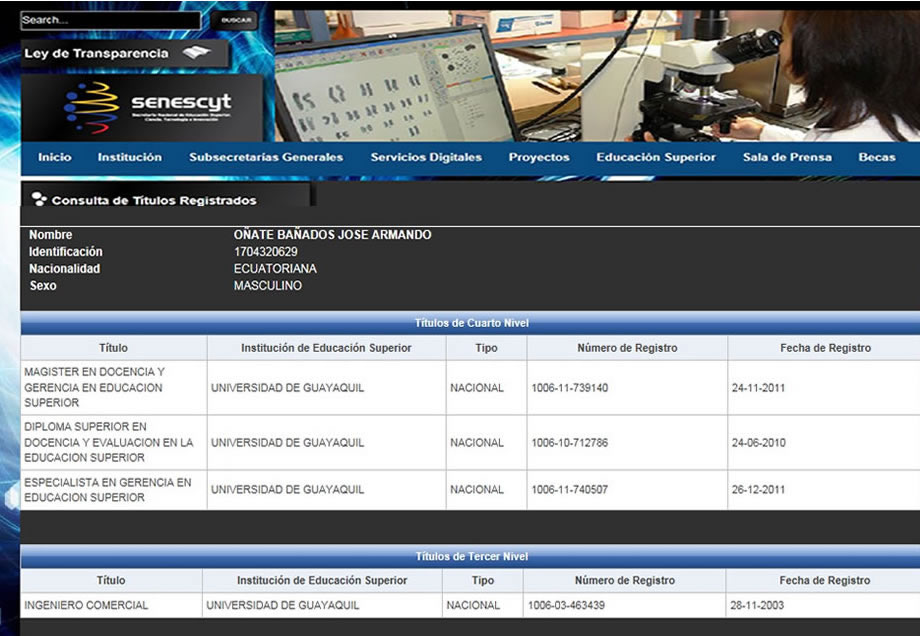Open the Ley de Transparencia link

(x=97, y=54)
